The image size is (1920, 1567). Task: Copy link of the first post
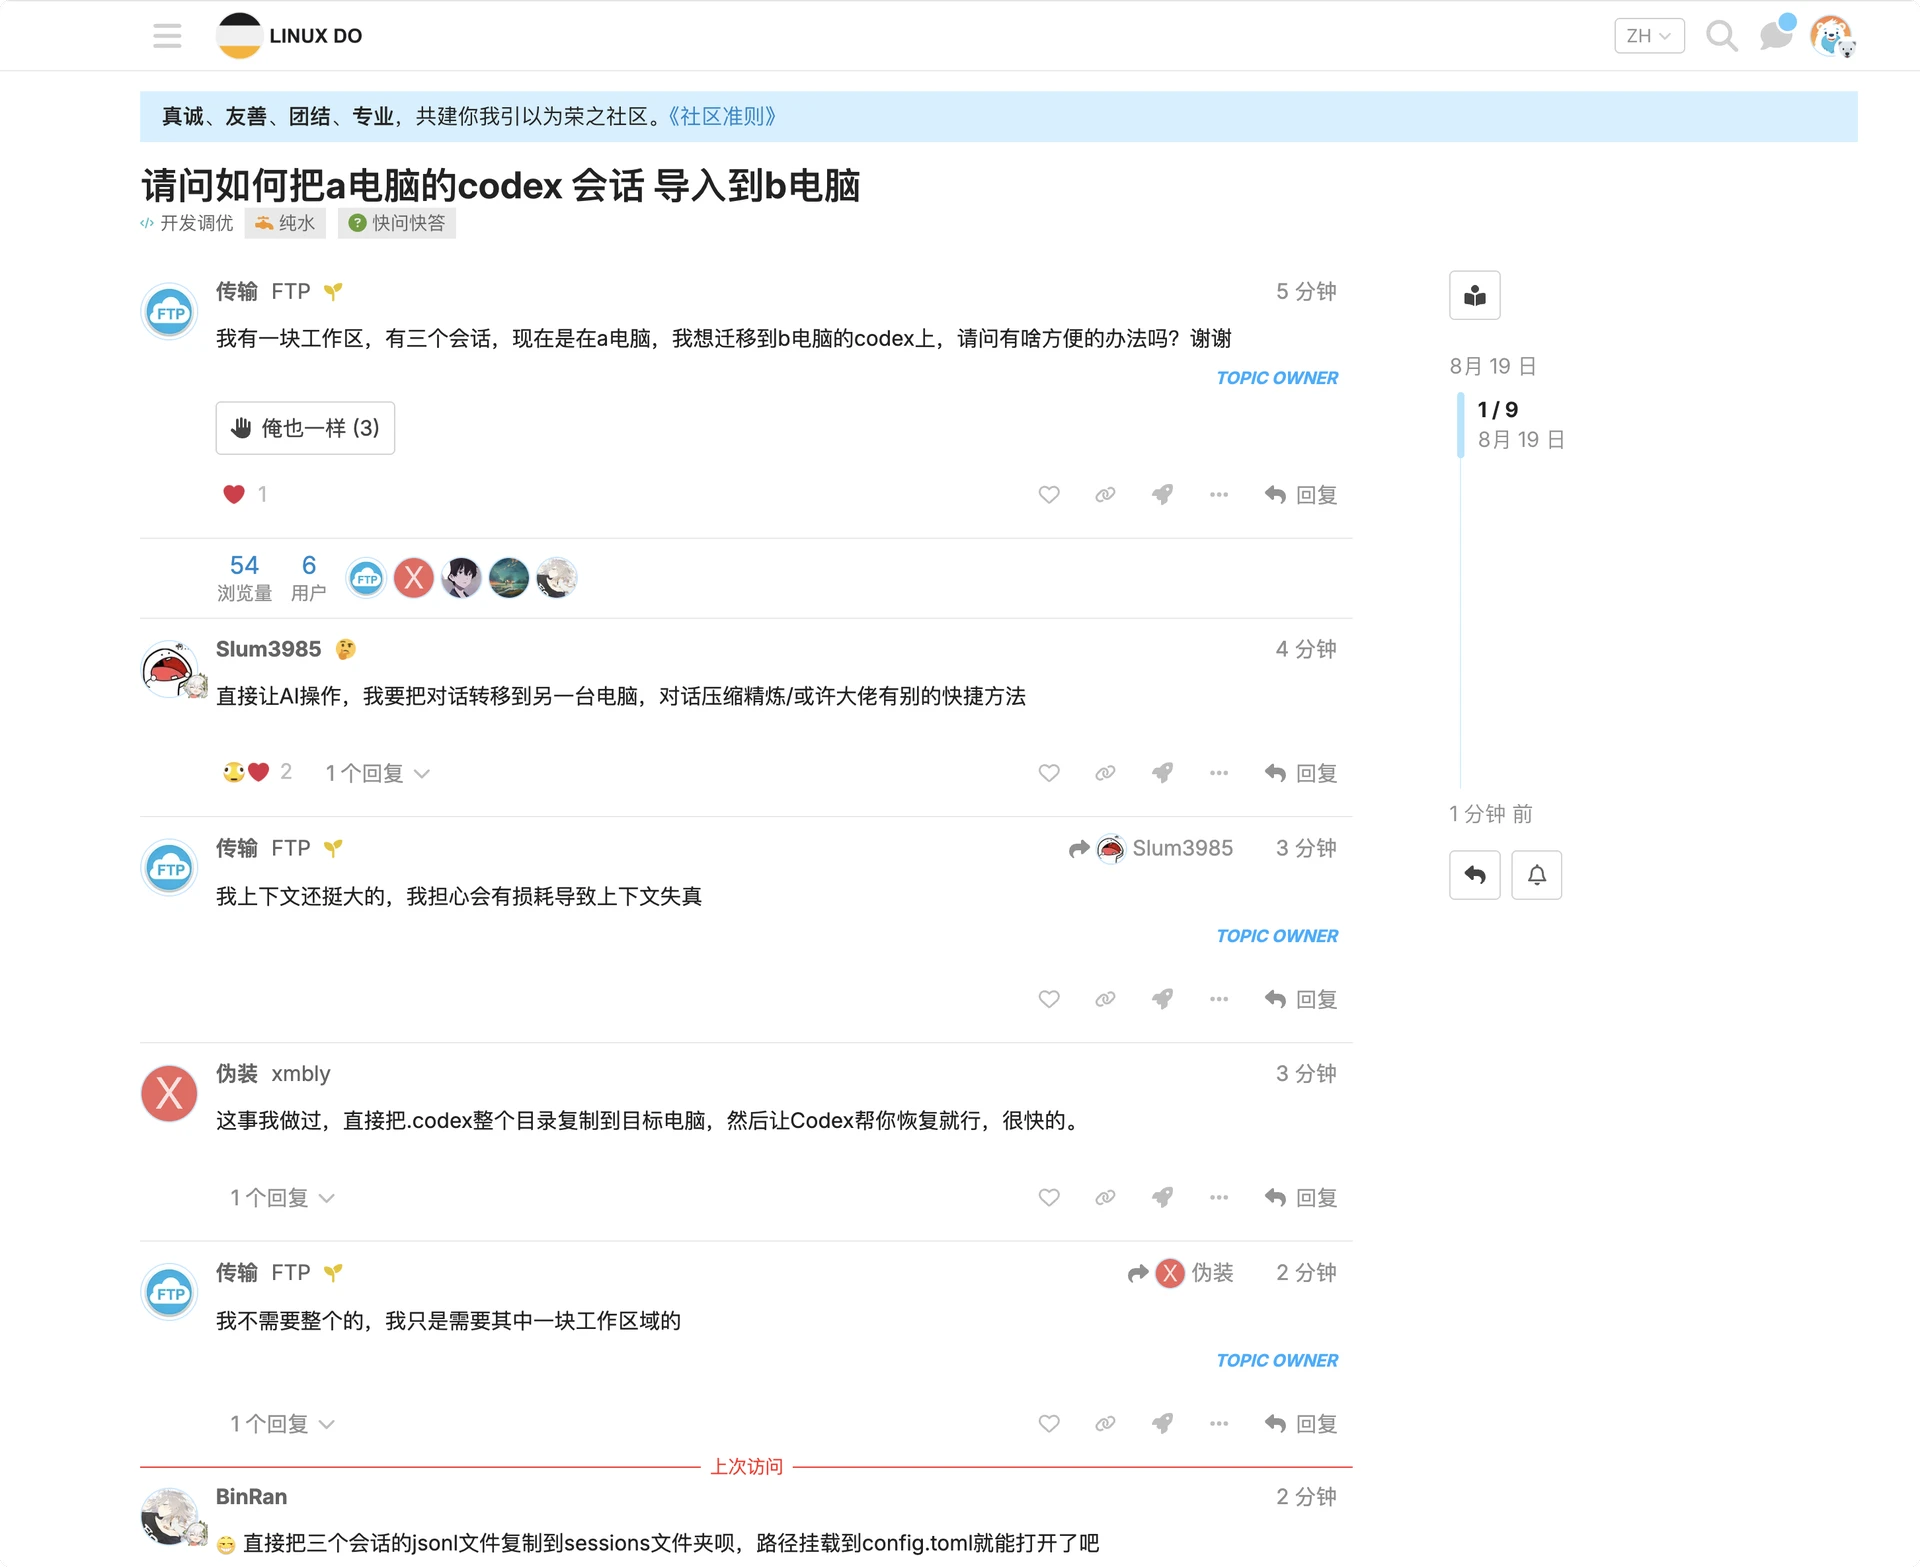[x=1105, y=495]
